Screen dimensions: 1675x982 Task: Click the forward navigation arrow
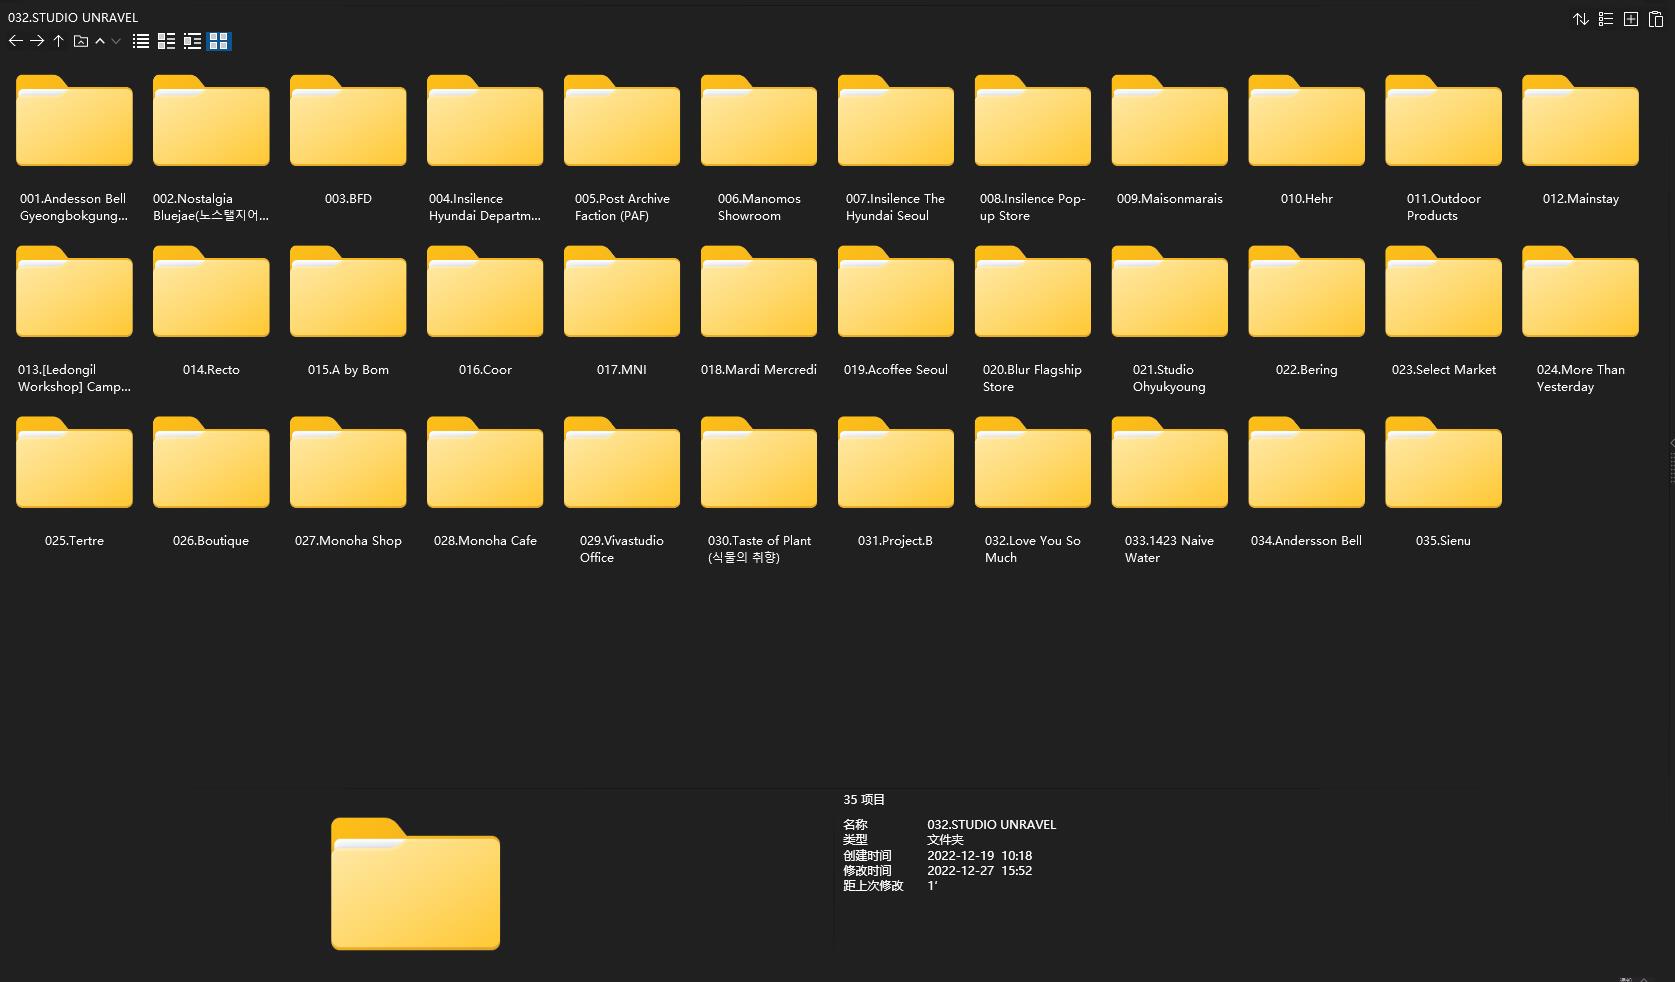(x=37, y=41)
